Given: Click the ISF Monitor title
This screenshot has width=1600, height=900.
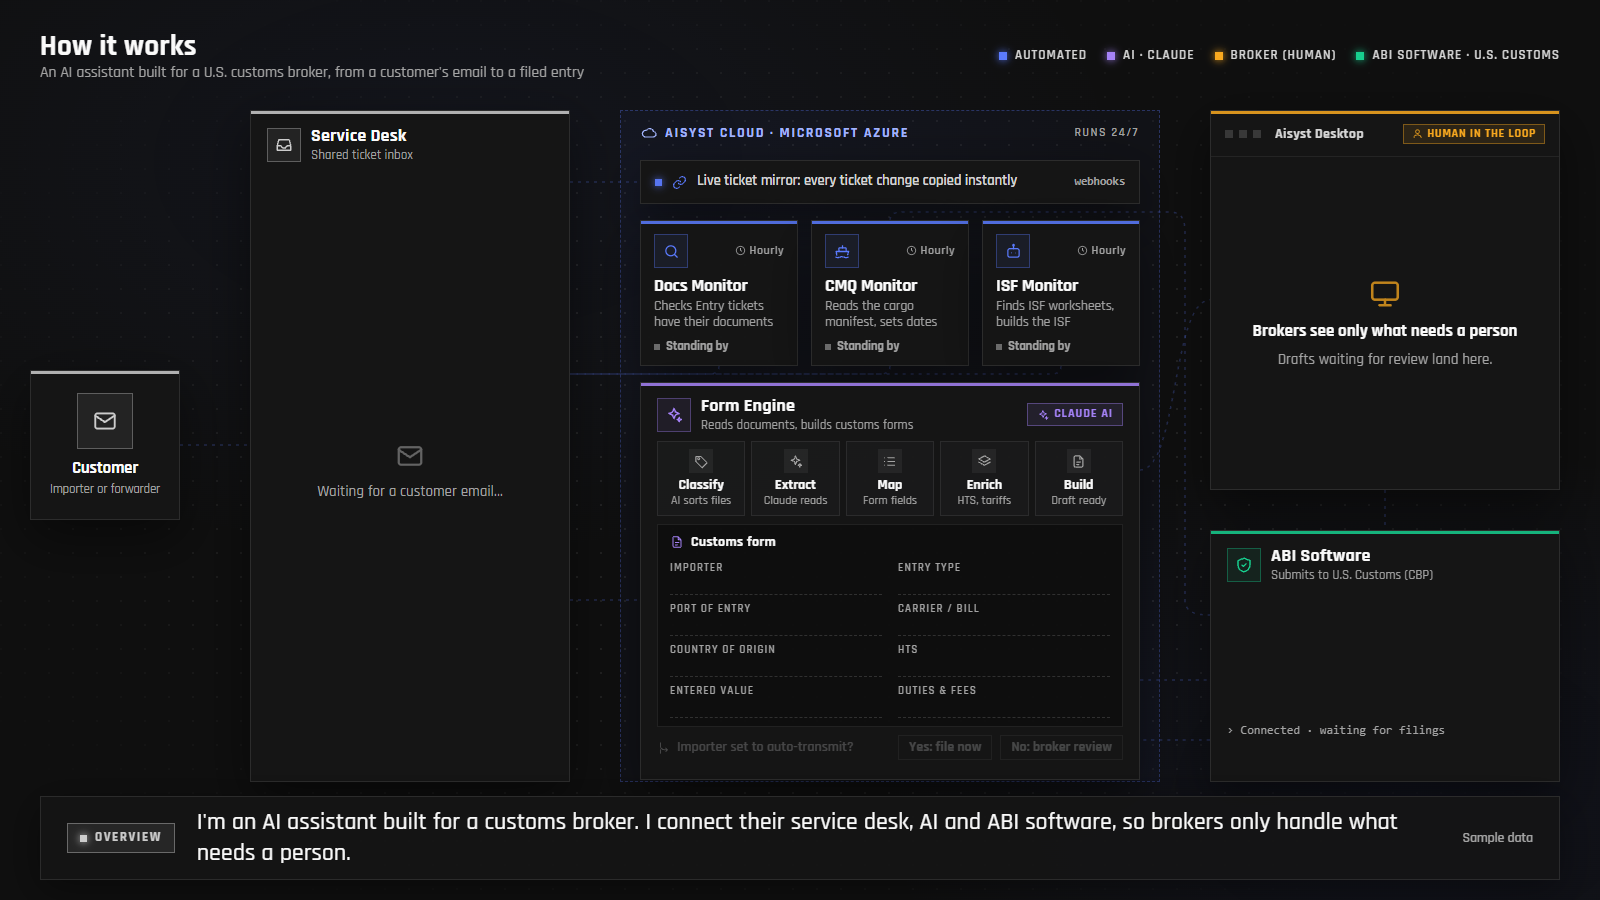Looking at the screenshot, I should (x=1037, y=286).
